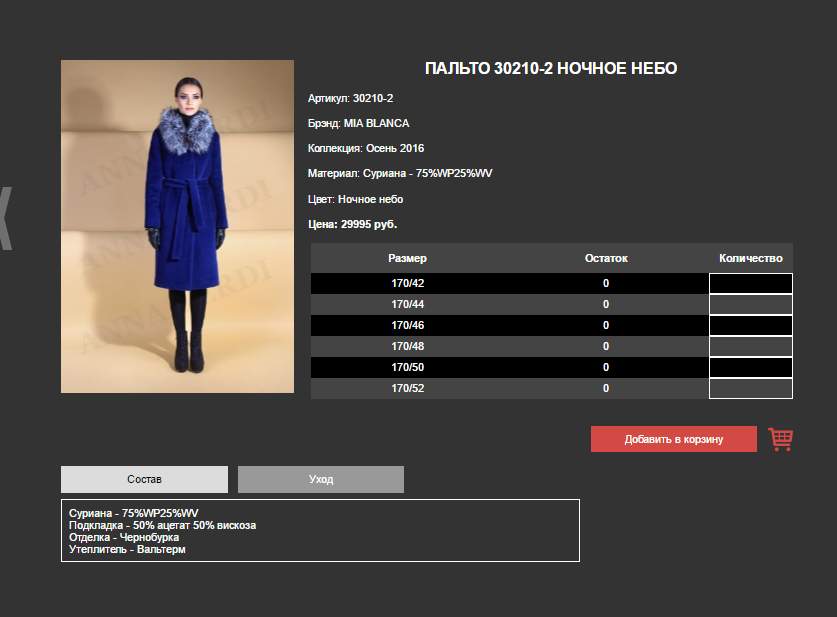Screen dimensions: 837x617
Task: Go to previous product with left arrow
Action: tap(5, 218)
